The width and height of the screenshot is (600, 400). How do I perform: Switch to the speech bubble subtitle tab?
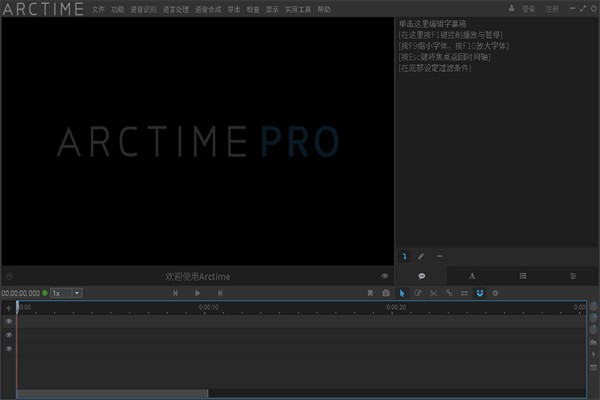coord(422,276)
